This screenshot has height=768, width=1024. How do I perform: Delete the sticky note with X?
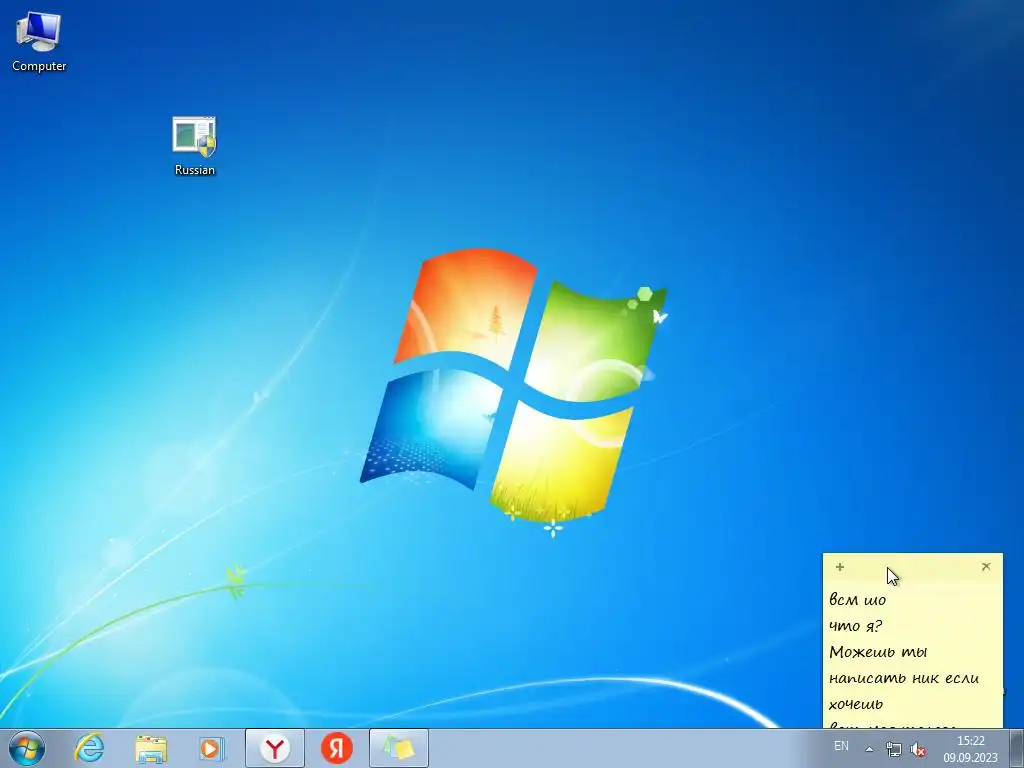(x=986, y=567)
